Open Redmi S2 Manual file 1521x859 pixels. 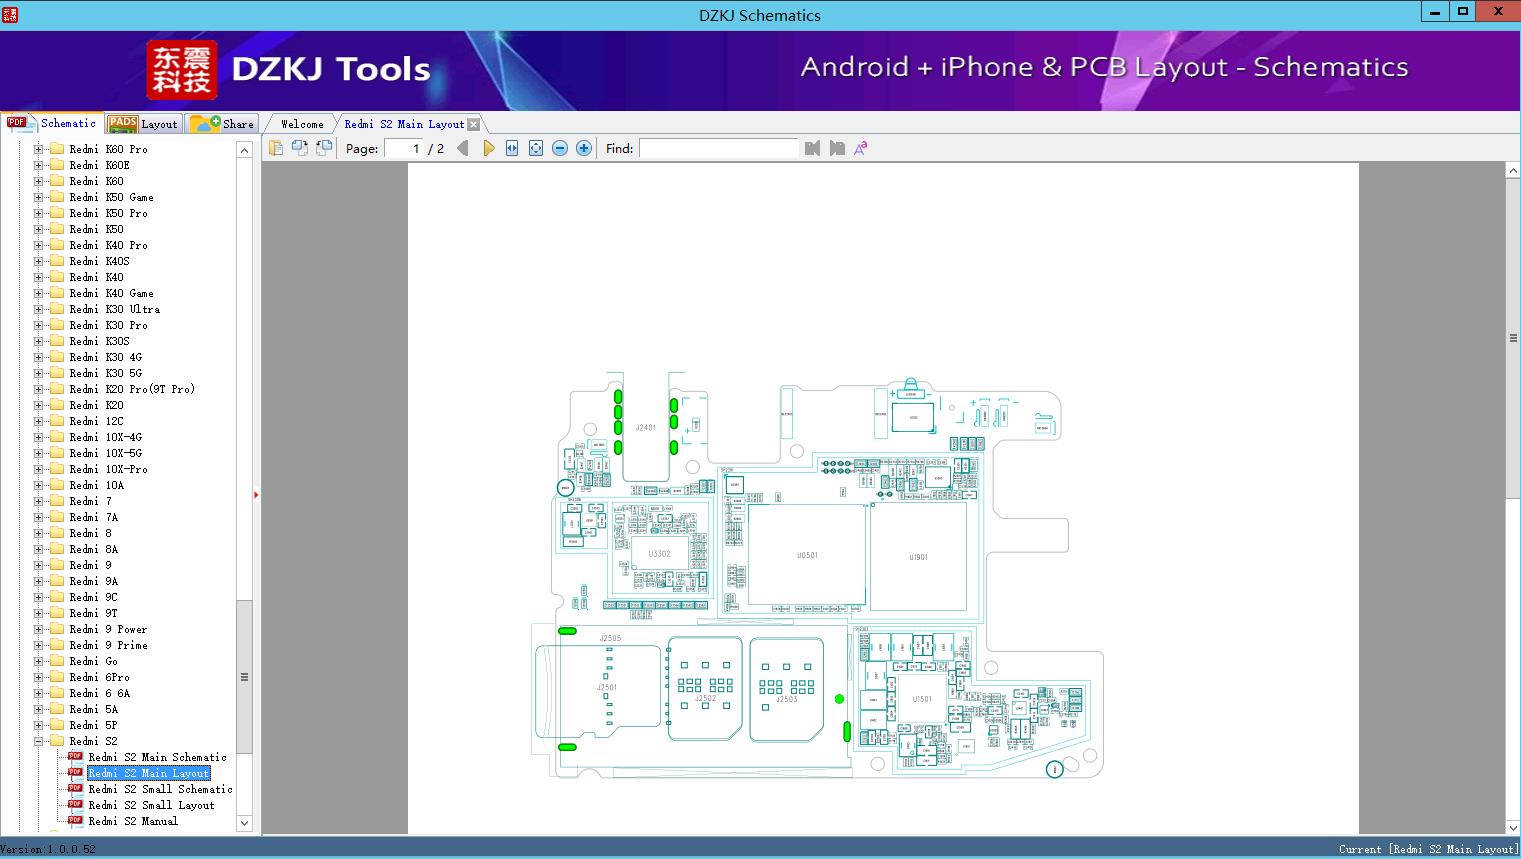tap(133, 821)
